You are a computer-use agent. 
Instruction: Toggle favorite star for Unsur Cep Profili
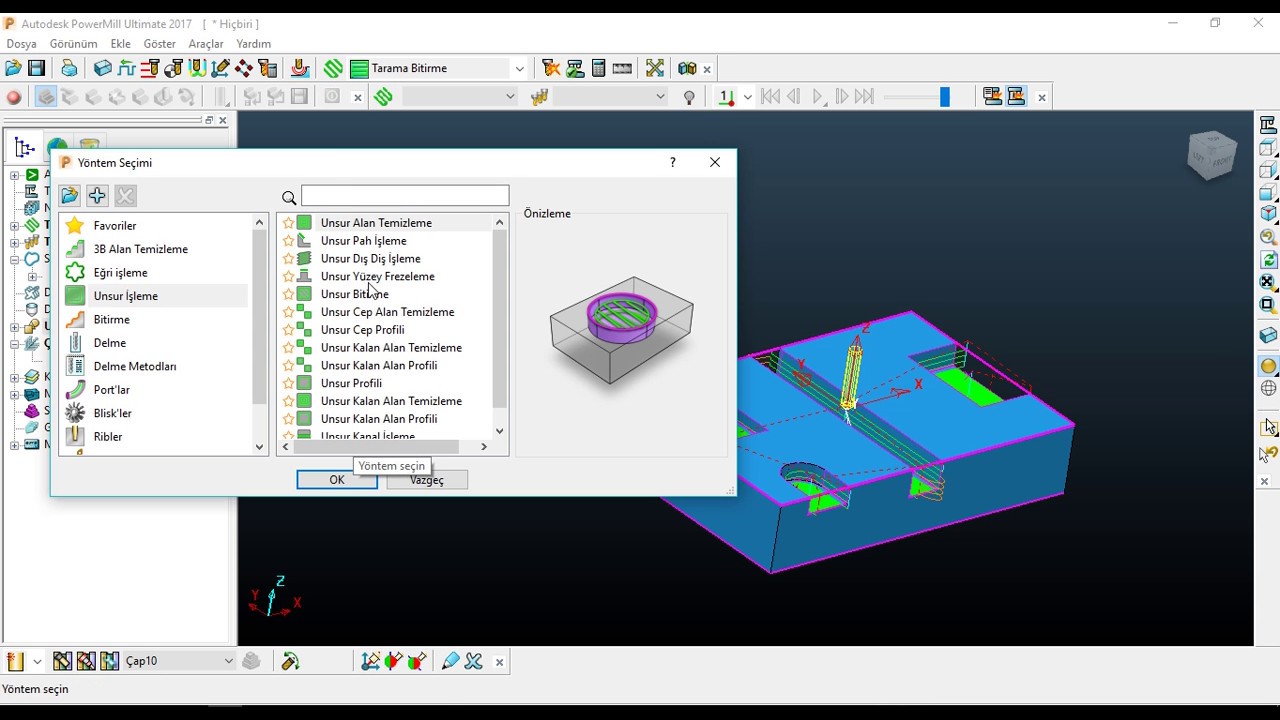[289, 330]
